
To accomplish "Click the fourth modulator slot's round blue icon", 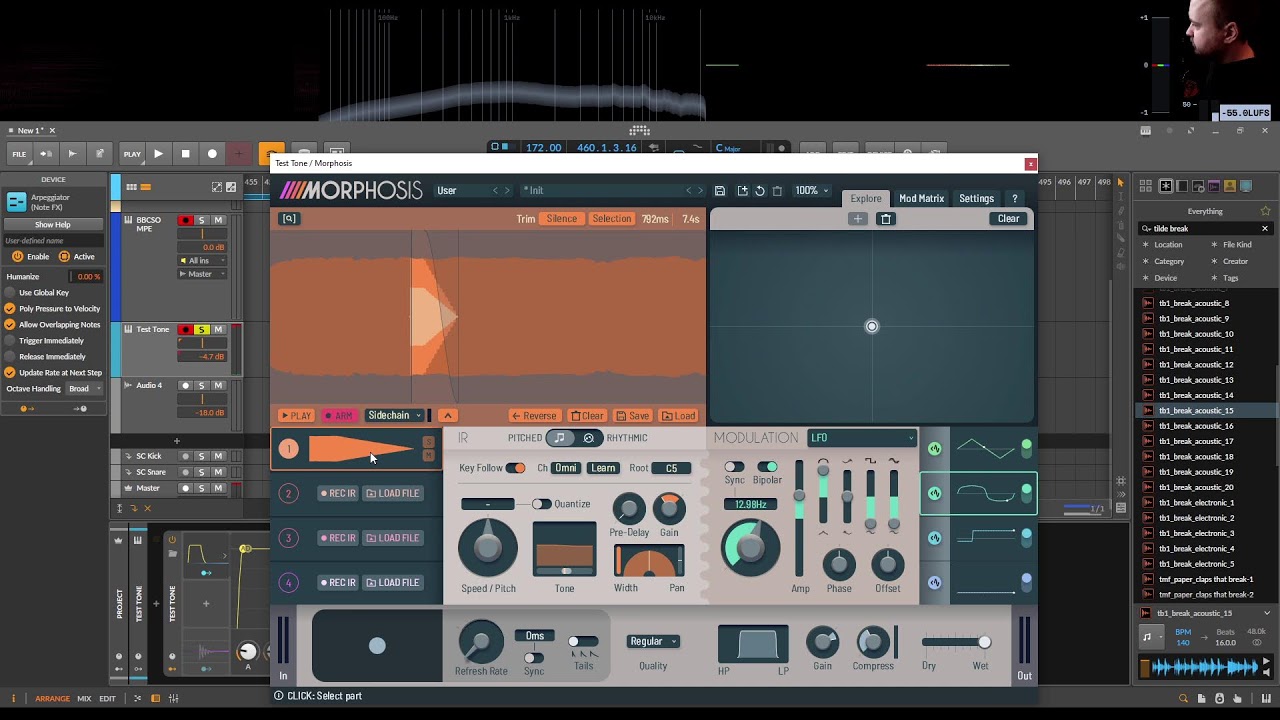I will point(935,583).
